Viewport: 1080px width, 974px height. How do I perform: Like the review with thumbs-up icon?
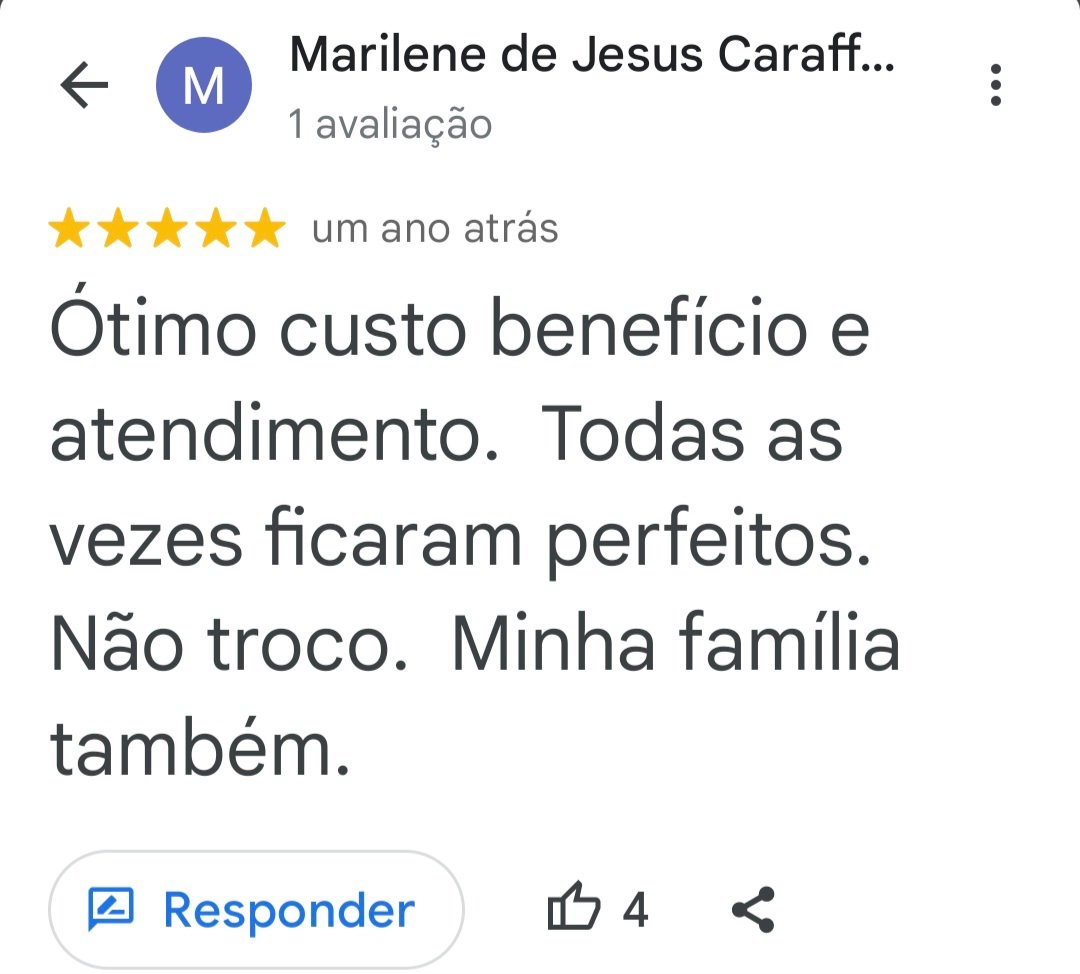pyautogui.click(x=574, y=909)
